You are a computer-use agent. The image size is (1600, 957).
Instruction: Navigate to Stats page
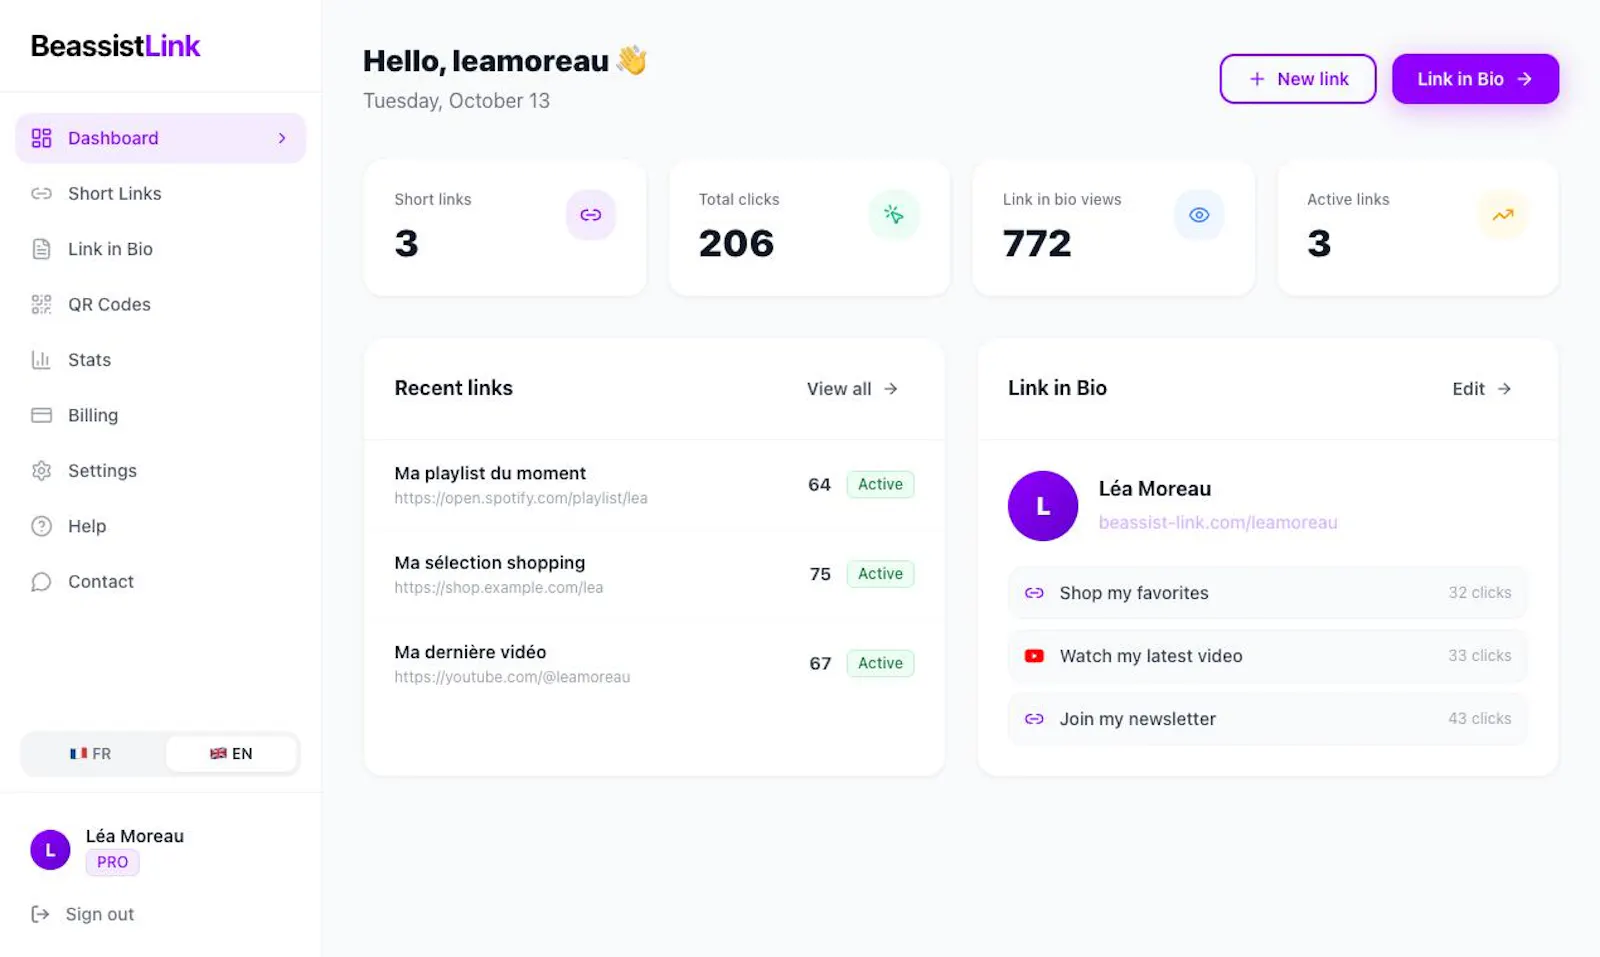160,360
